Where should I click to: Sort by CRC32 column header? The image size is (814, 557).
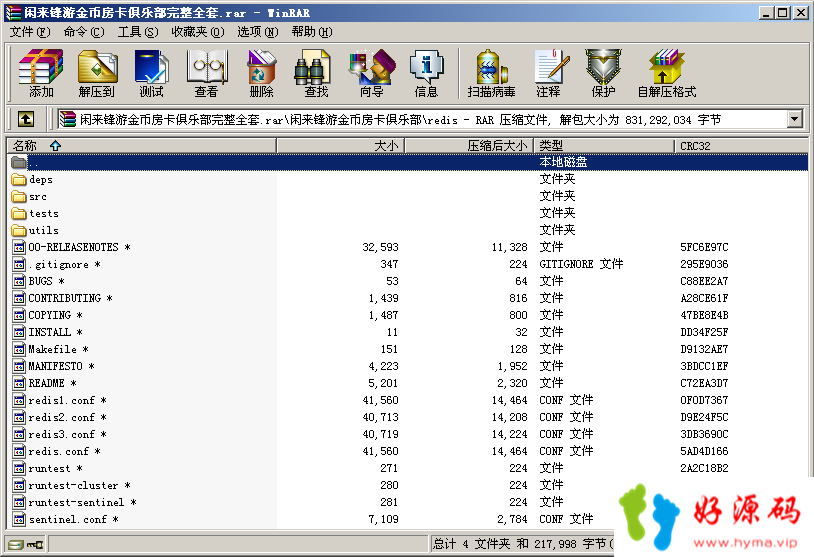click(x=741, y=146)
